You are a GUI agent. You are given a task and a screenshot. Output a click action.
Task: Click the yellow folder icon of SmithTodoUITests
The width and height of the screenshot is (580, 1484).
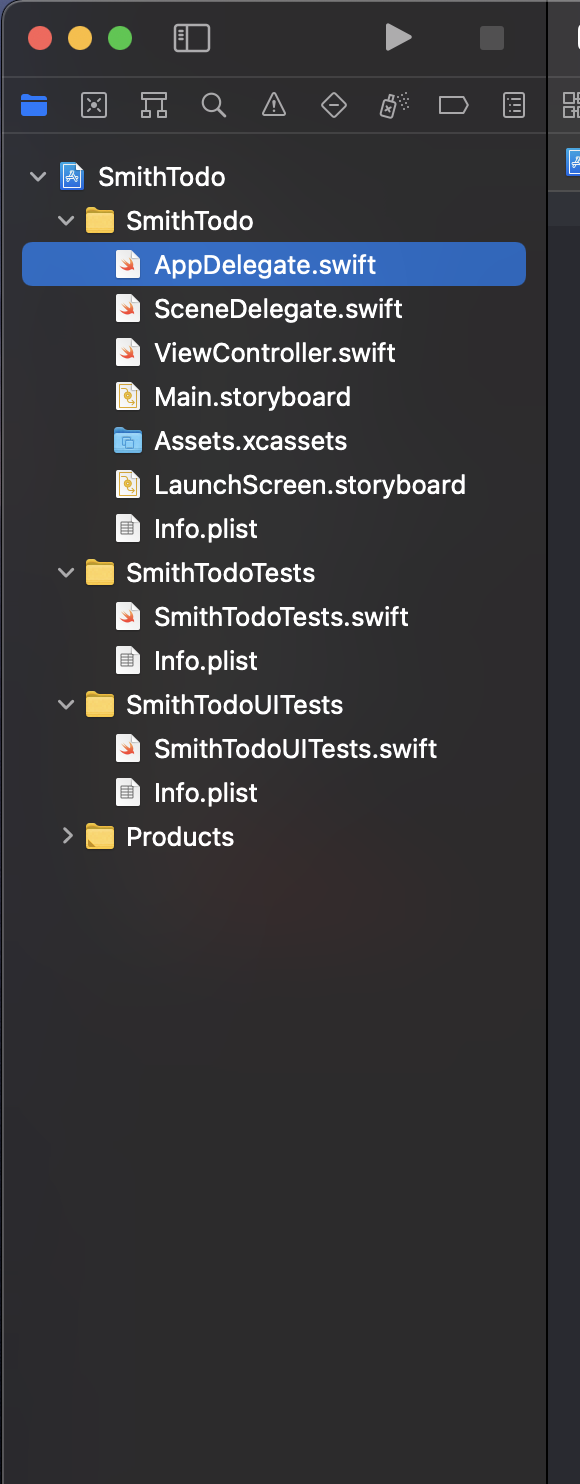pos(100,705)
